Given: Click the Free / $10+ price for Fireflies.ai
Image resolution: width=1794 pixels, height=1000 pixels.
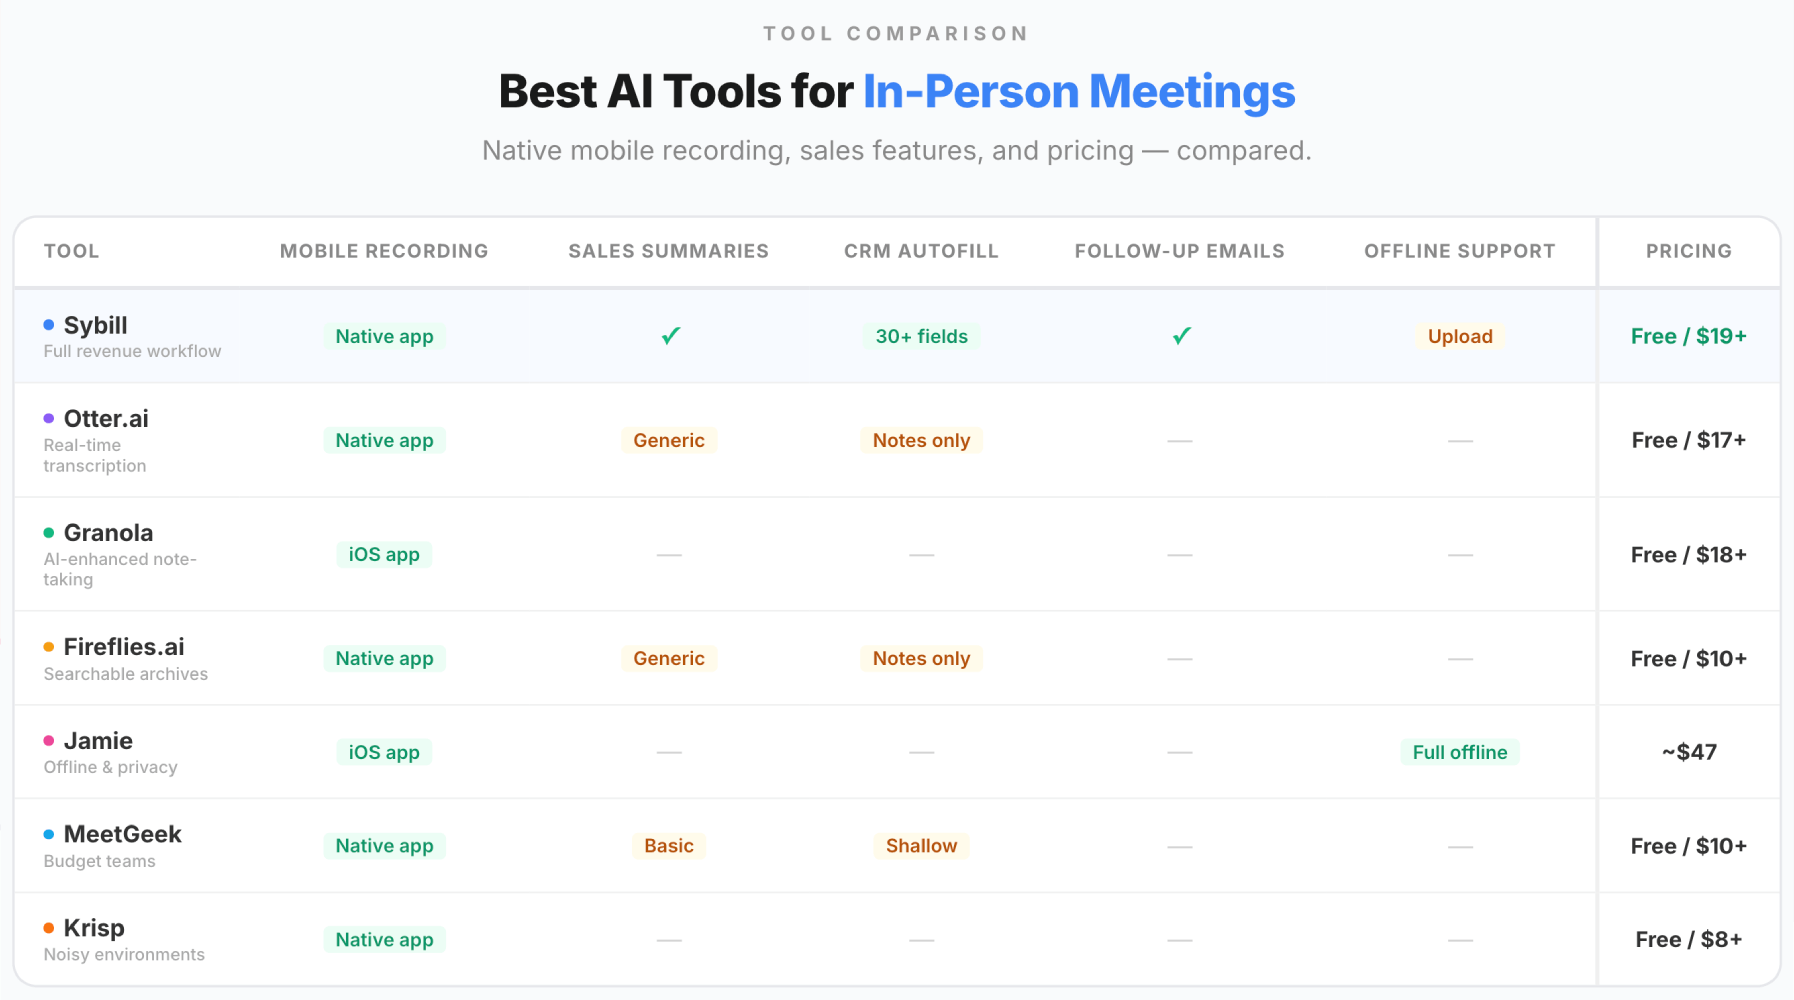Looking at the screenshot, I should click(1689, 658).
